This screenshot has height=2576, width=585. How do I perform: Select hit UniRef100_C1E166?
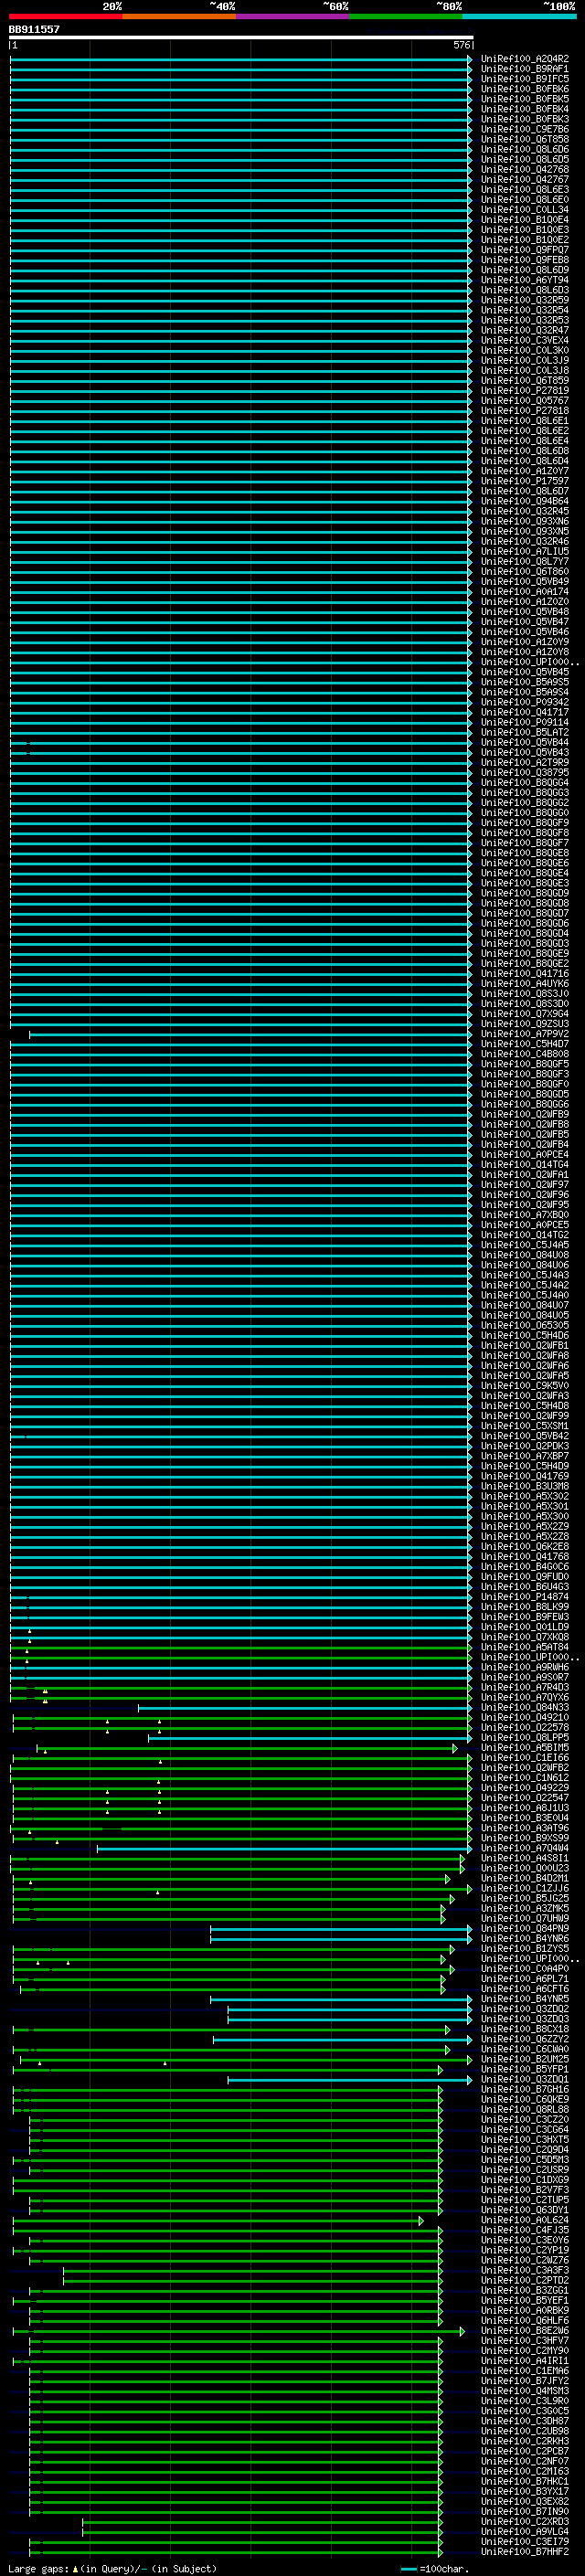[525, 1758]
